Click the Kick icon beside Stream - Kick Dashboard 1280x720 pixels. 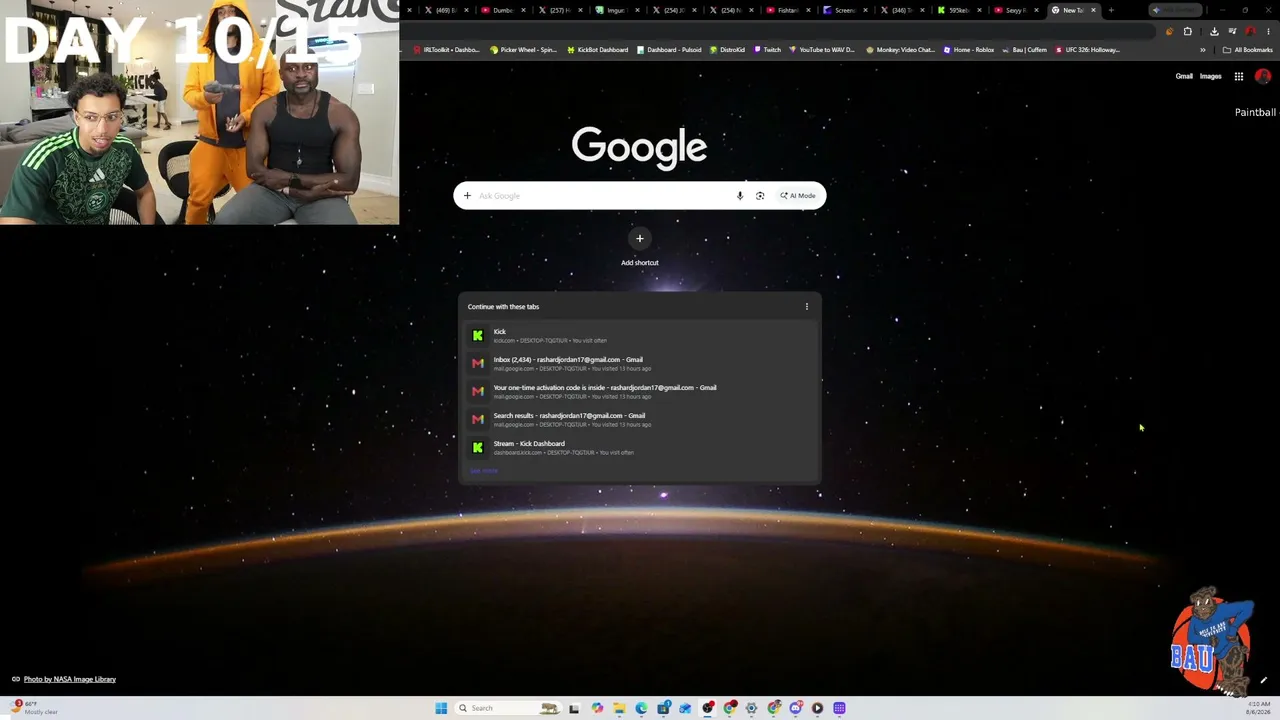point(478,447)
